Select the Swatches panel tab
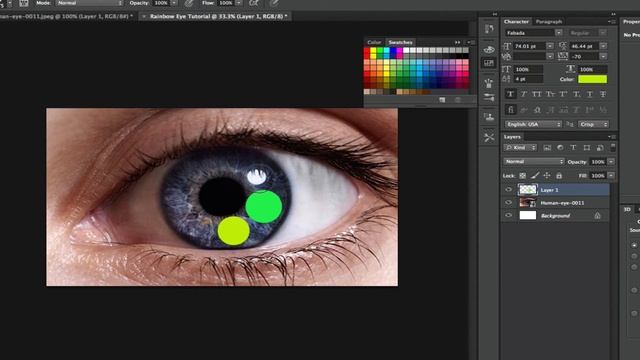Screen dimensions: 640x360 tap(400, 42)
